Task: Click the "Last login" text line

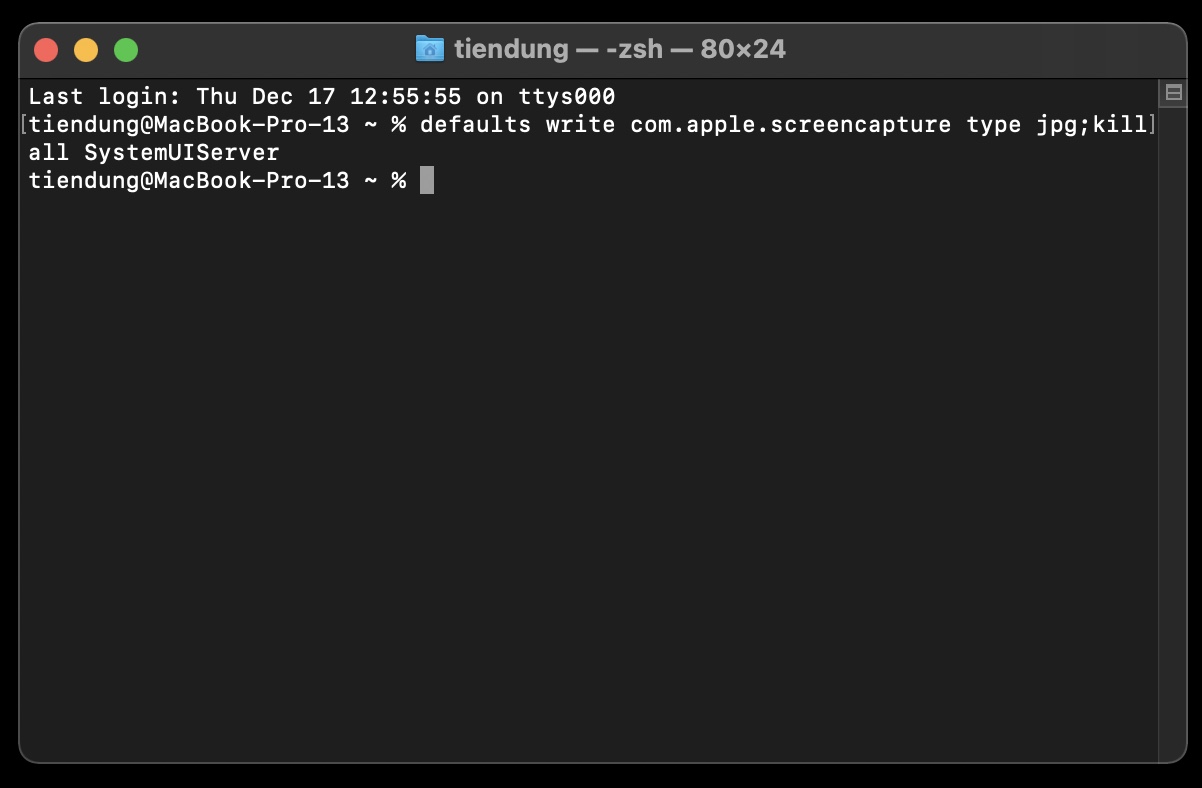Action: [x=321, y=97]
